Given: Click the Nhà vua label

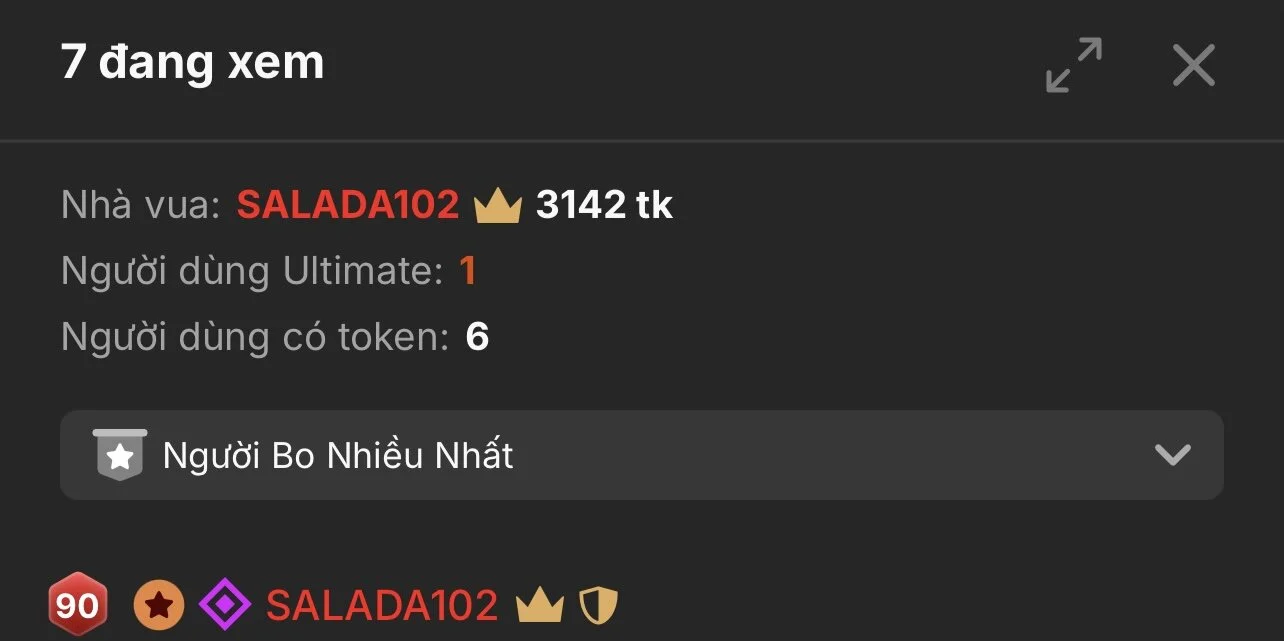Looking at the screenshot, I should tap(140, 205).
